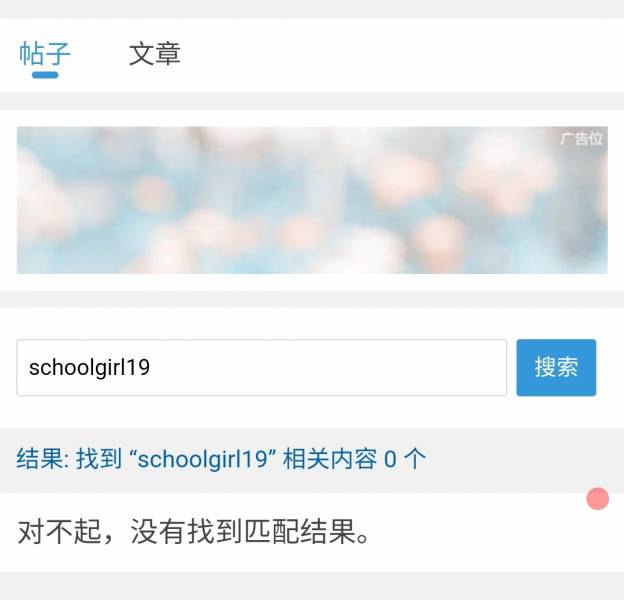Image resolution: width=624 pixels, height=600 pixels.
Task: Select the 文章 search category
Action: click(154, 54)
